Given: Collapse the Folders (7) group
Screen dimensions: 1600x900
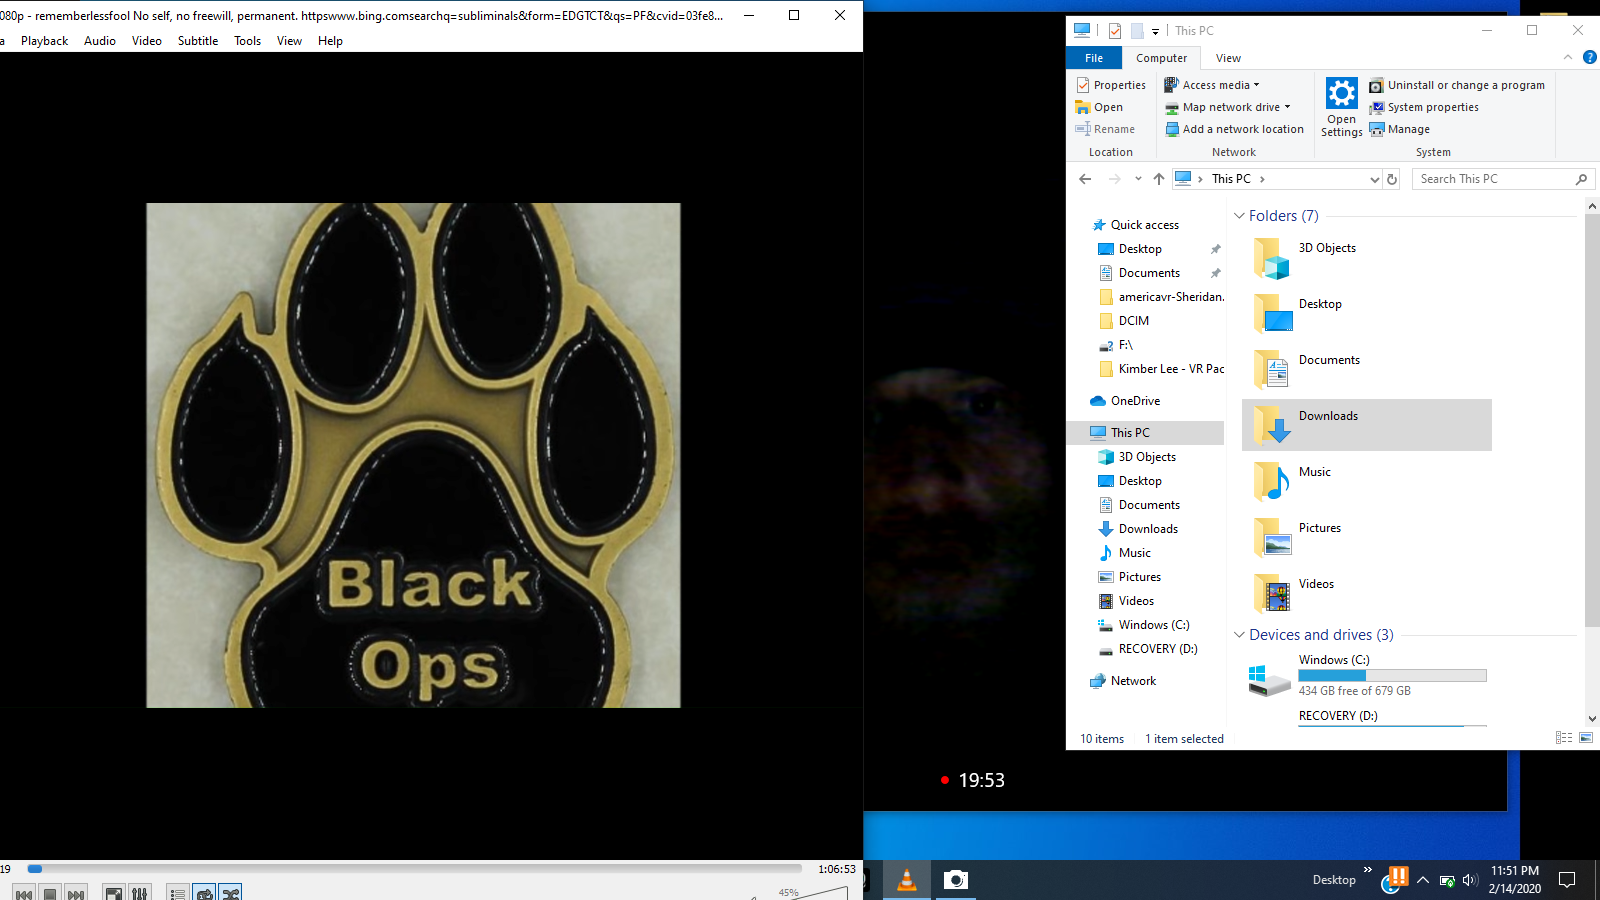Looking at the screenshot, I should coord(1239,216).
